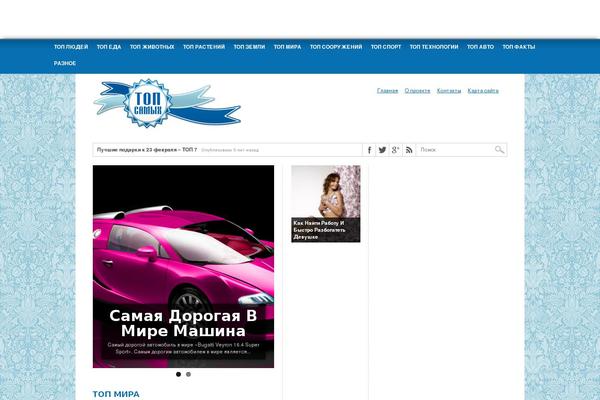Open ТОП ФАКТЫ menu item

tap(518, 47)
